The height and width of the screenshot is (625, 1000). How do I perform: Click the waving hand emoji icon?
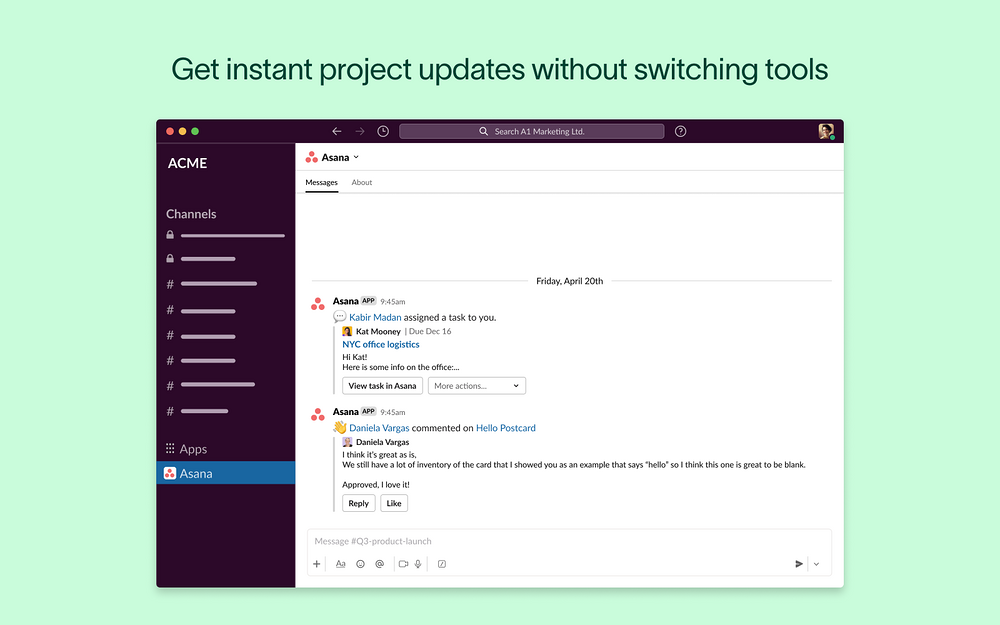[340, 427]
